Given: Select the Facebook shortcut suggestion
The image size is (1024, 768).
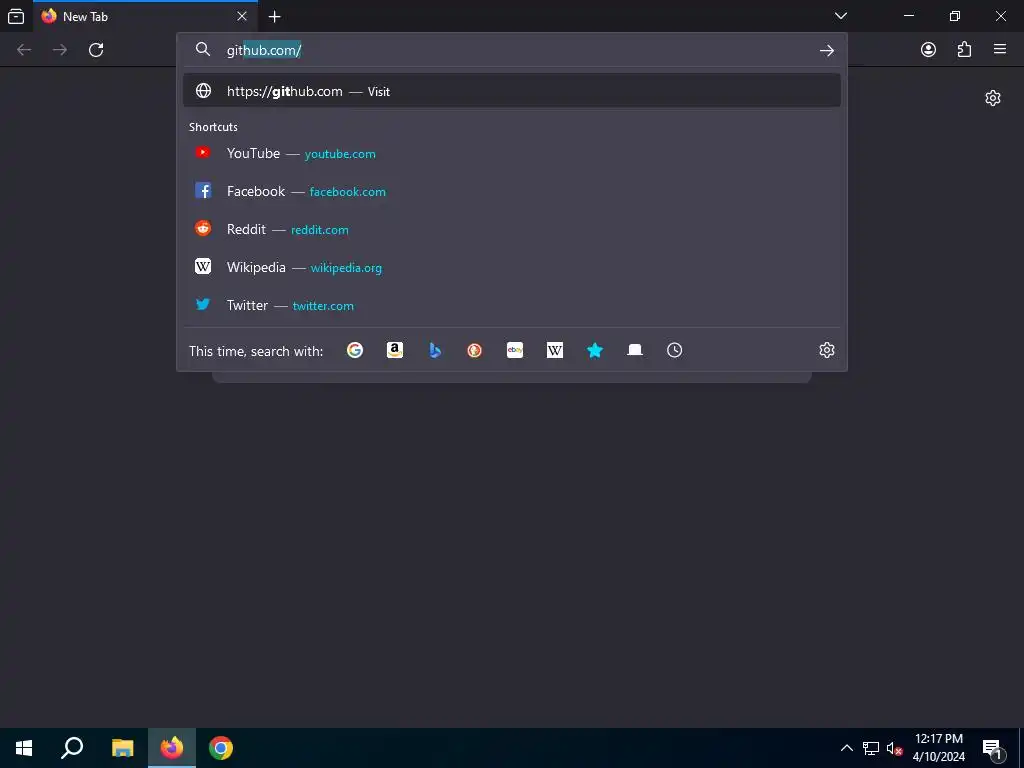Looking at the screenshot, I should click(512, 191).
